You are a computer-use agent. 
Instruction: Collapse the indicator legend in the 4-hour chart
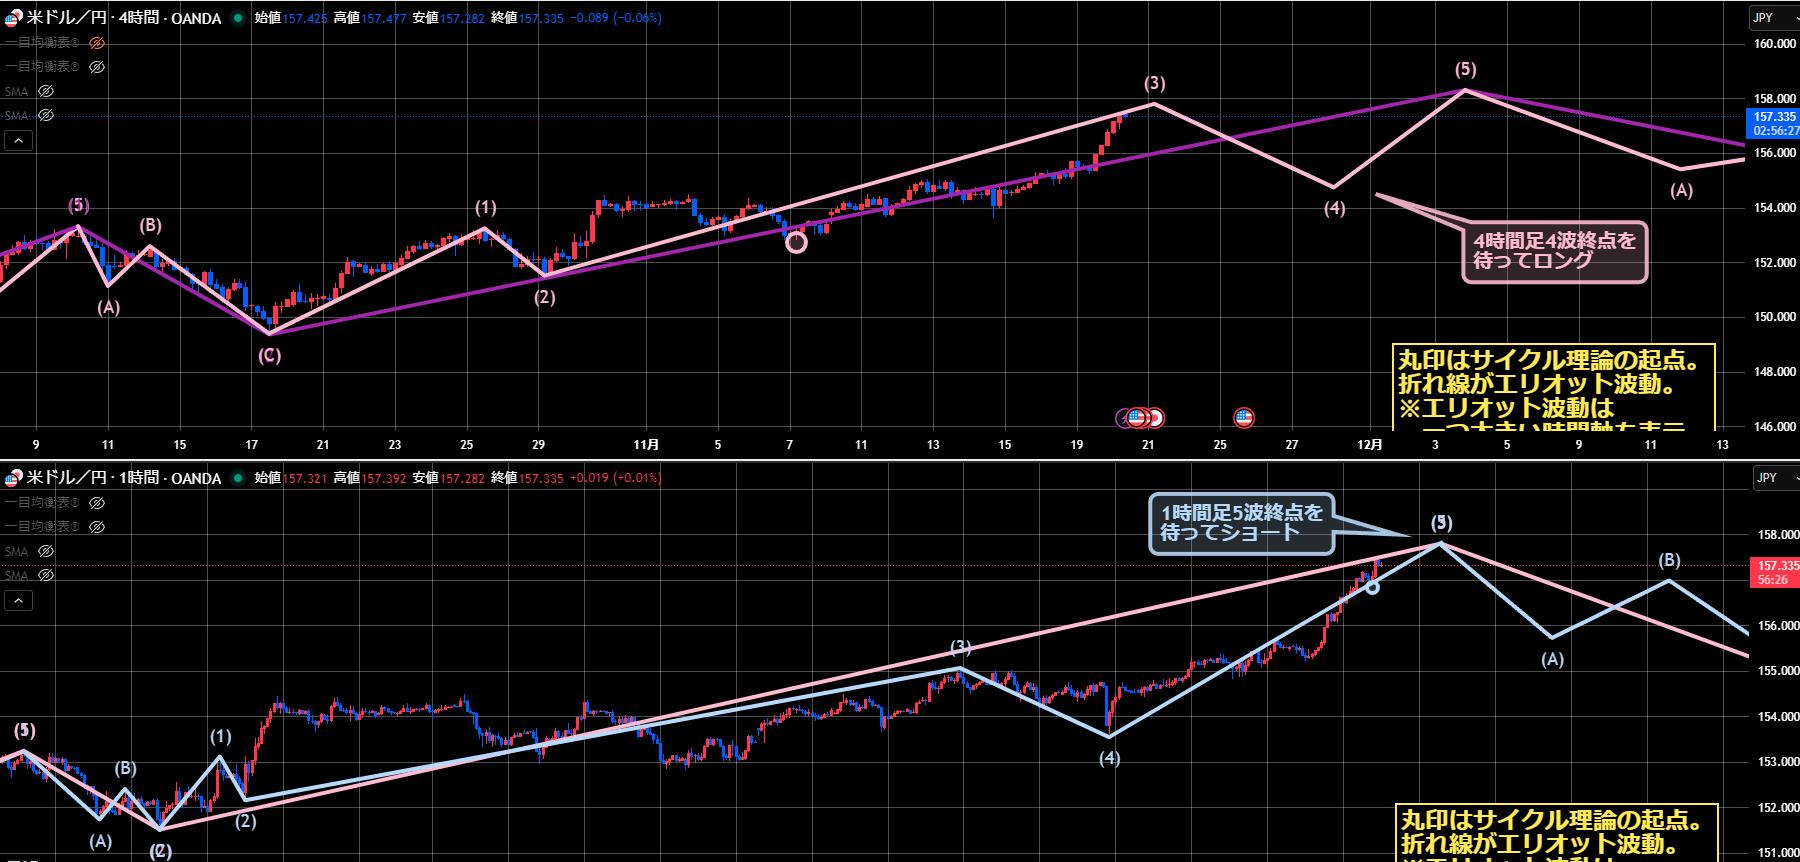[x=18, y=141]
